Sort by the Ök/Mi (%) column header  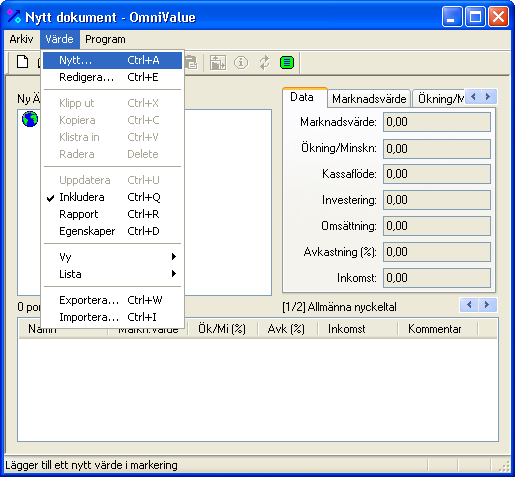pos(222,329)
